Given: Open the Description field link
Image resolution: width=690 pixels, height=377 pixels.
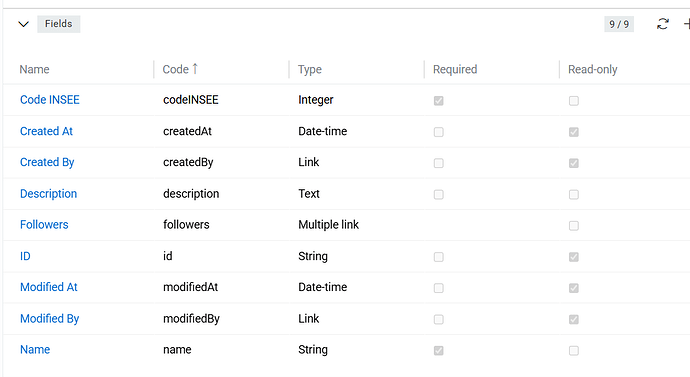Looking at the screenshot, I should (48, 194).
